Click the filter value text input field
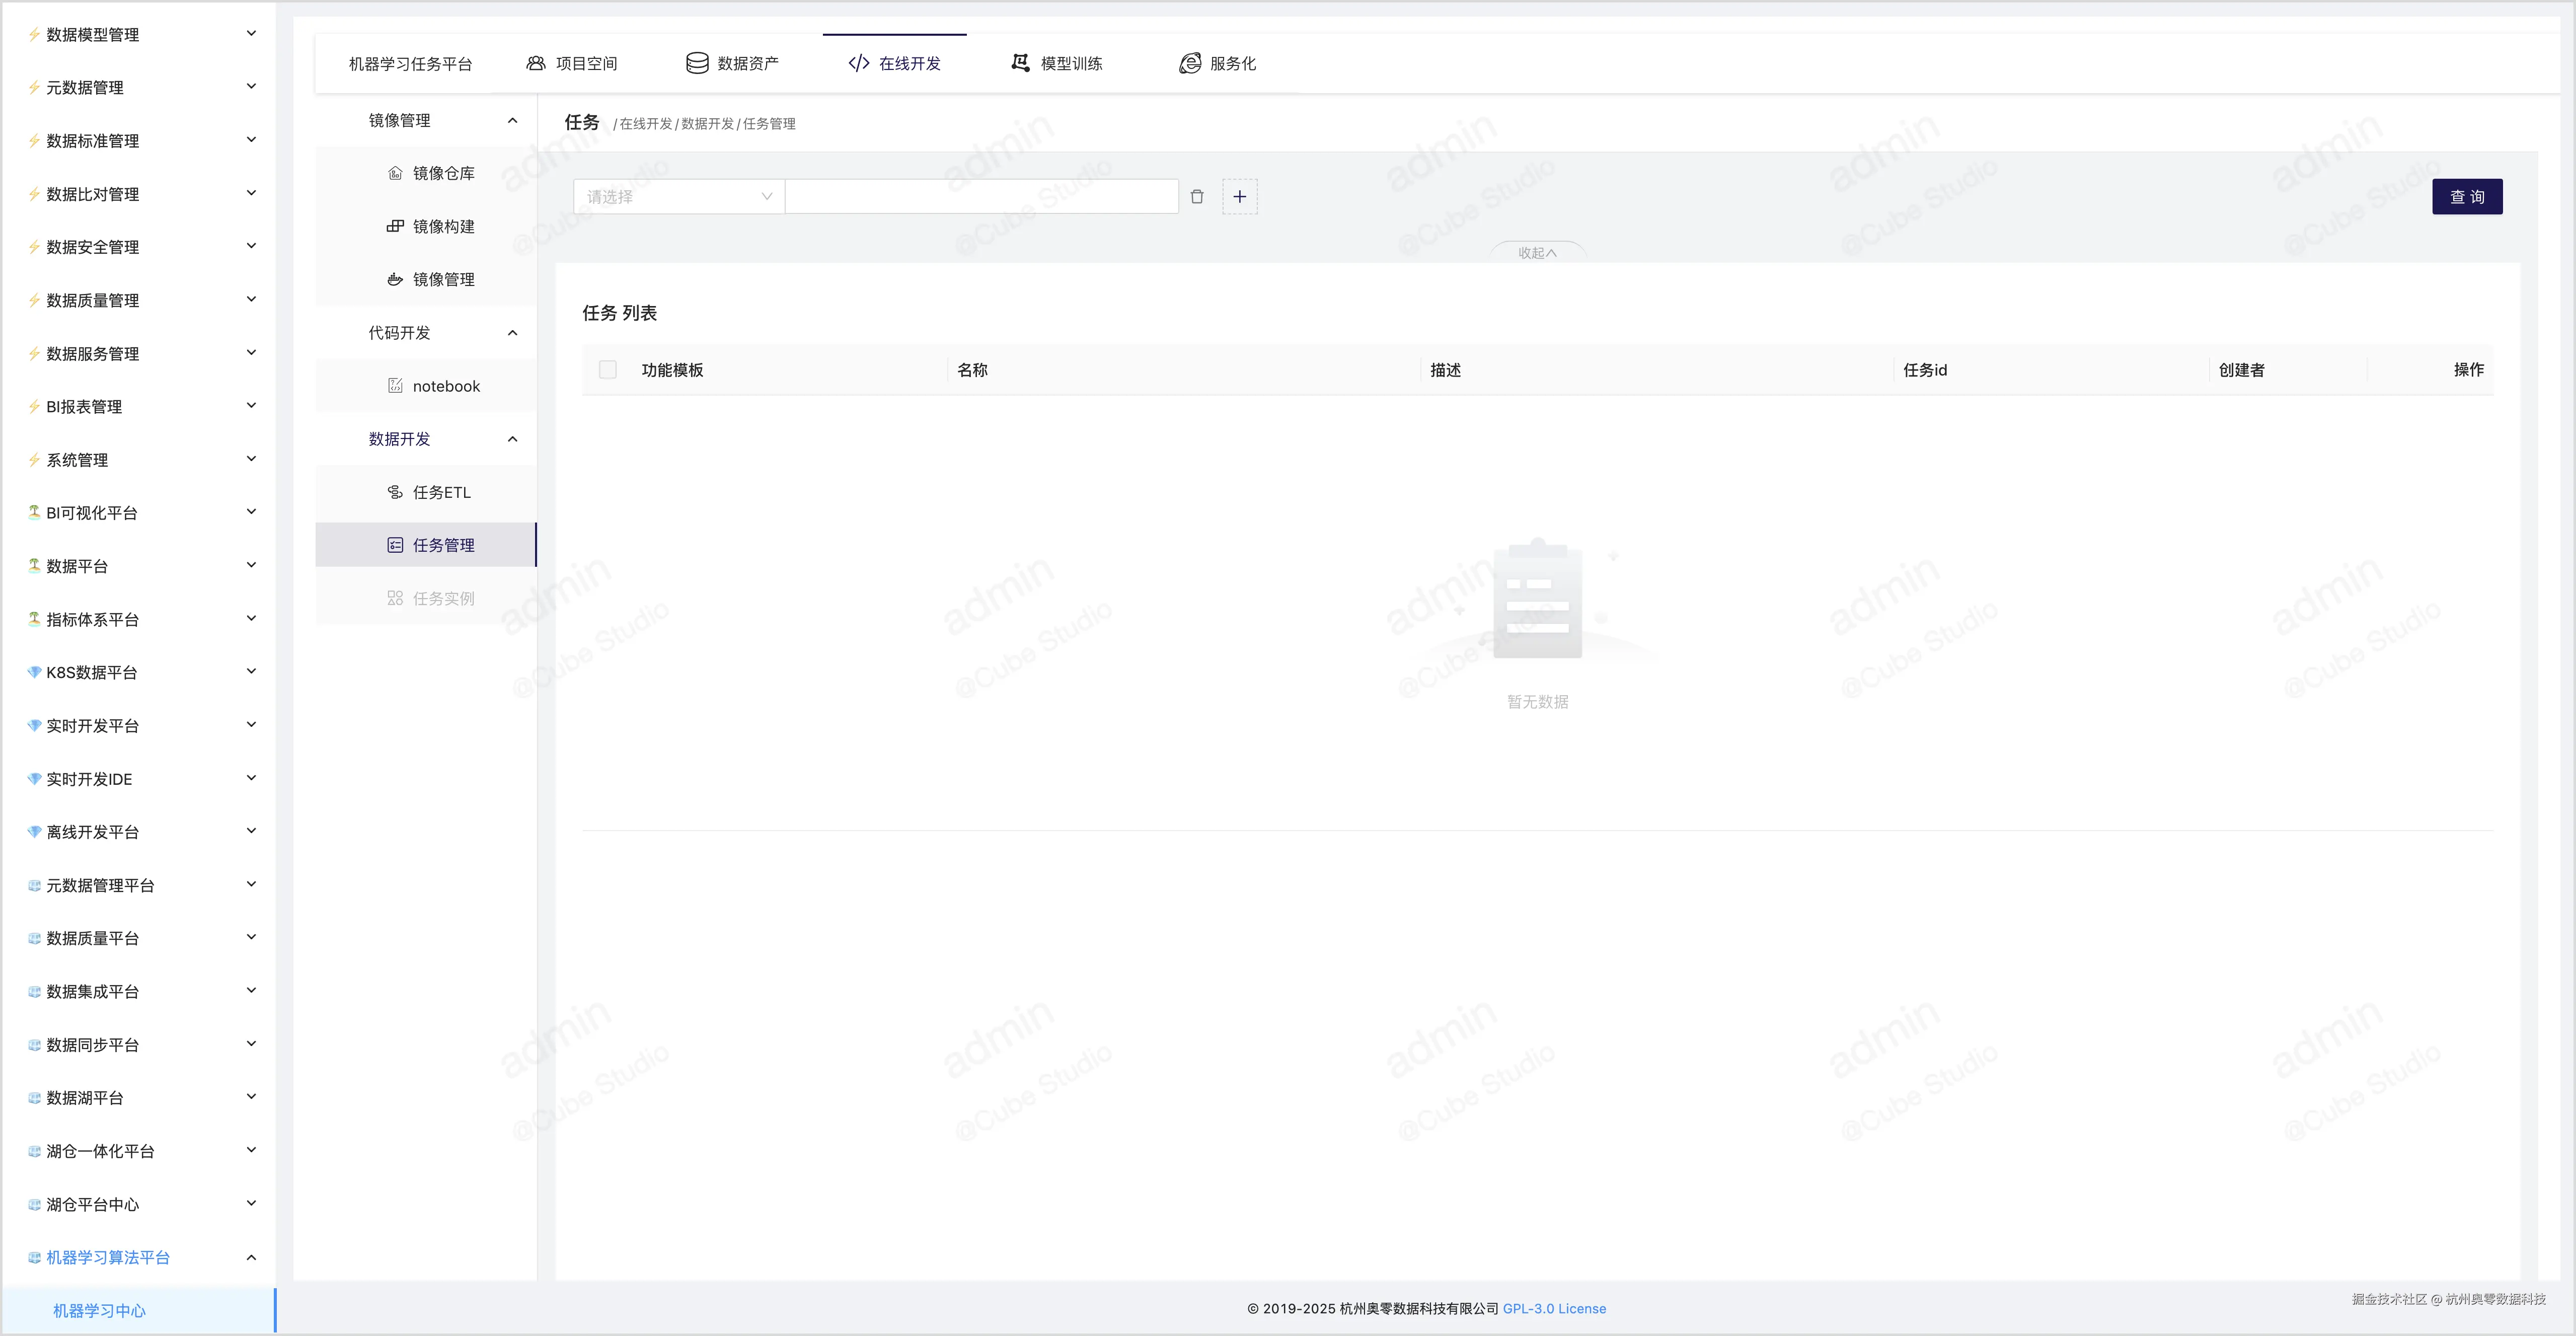Screen dimensions: 2576x1336 (x=981, y=197)
